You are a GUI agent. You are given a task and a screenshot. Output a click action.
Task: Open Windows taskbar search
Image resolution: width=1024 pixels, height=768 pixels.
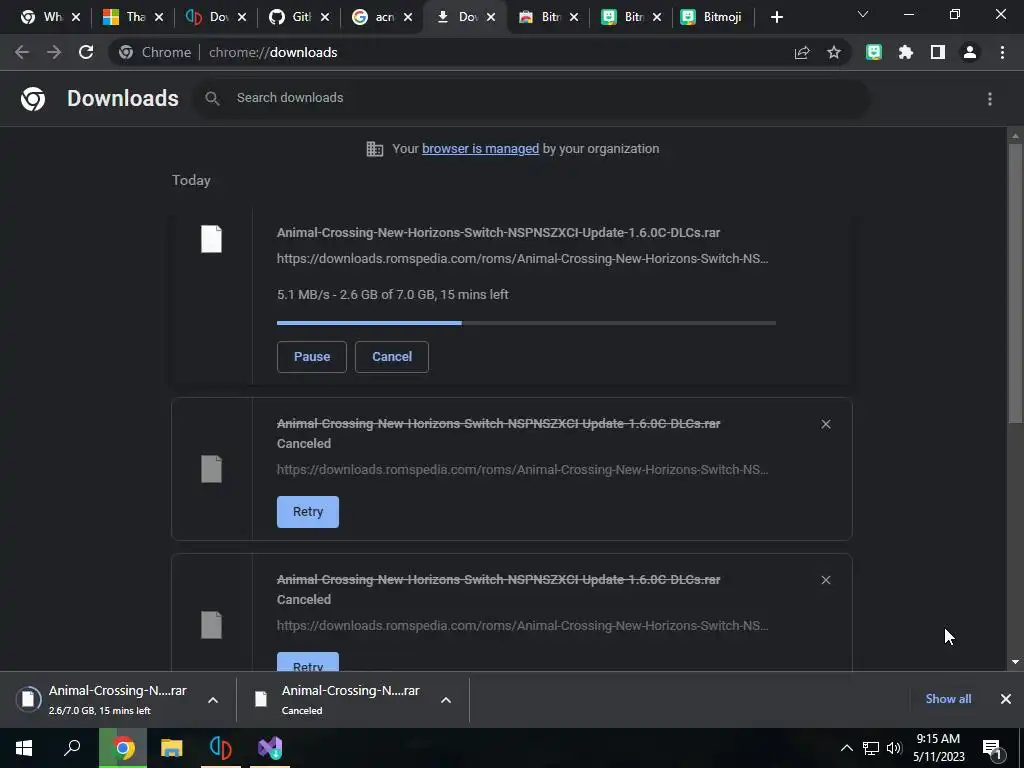(72, 748)
